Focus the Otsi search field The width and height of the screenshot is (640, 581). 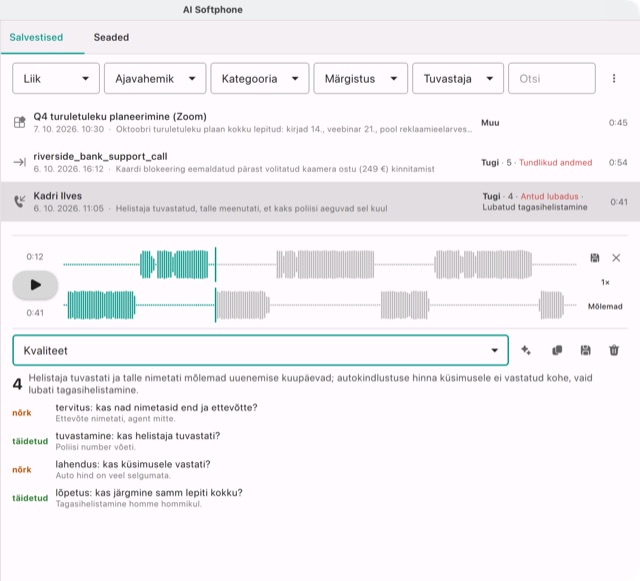[552, 78]
